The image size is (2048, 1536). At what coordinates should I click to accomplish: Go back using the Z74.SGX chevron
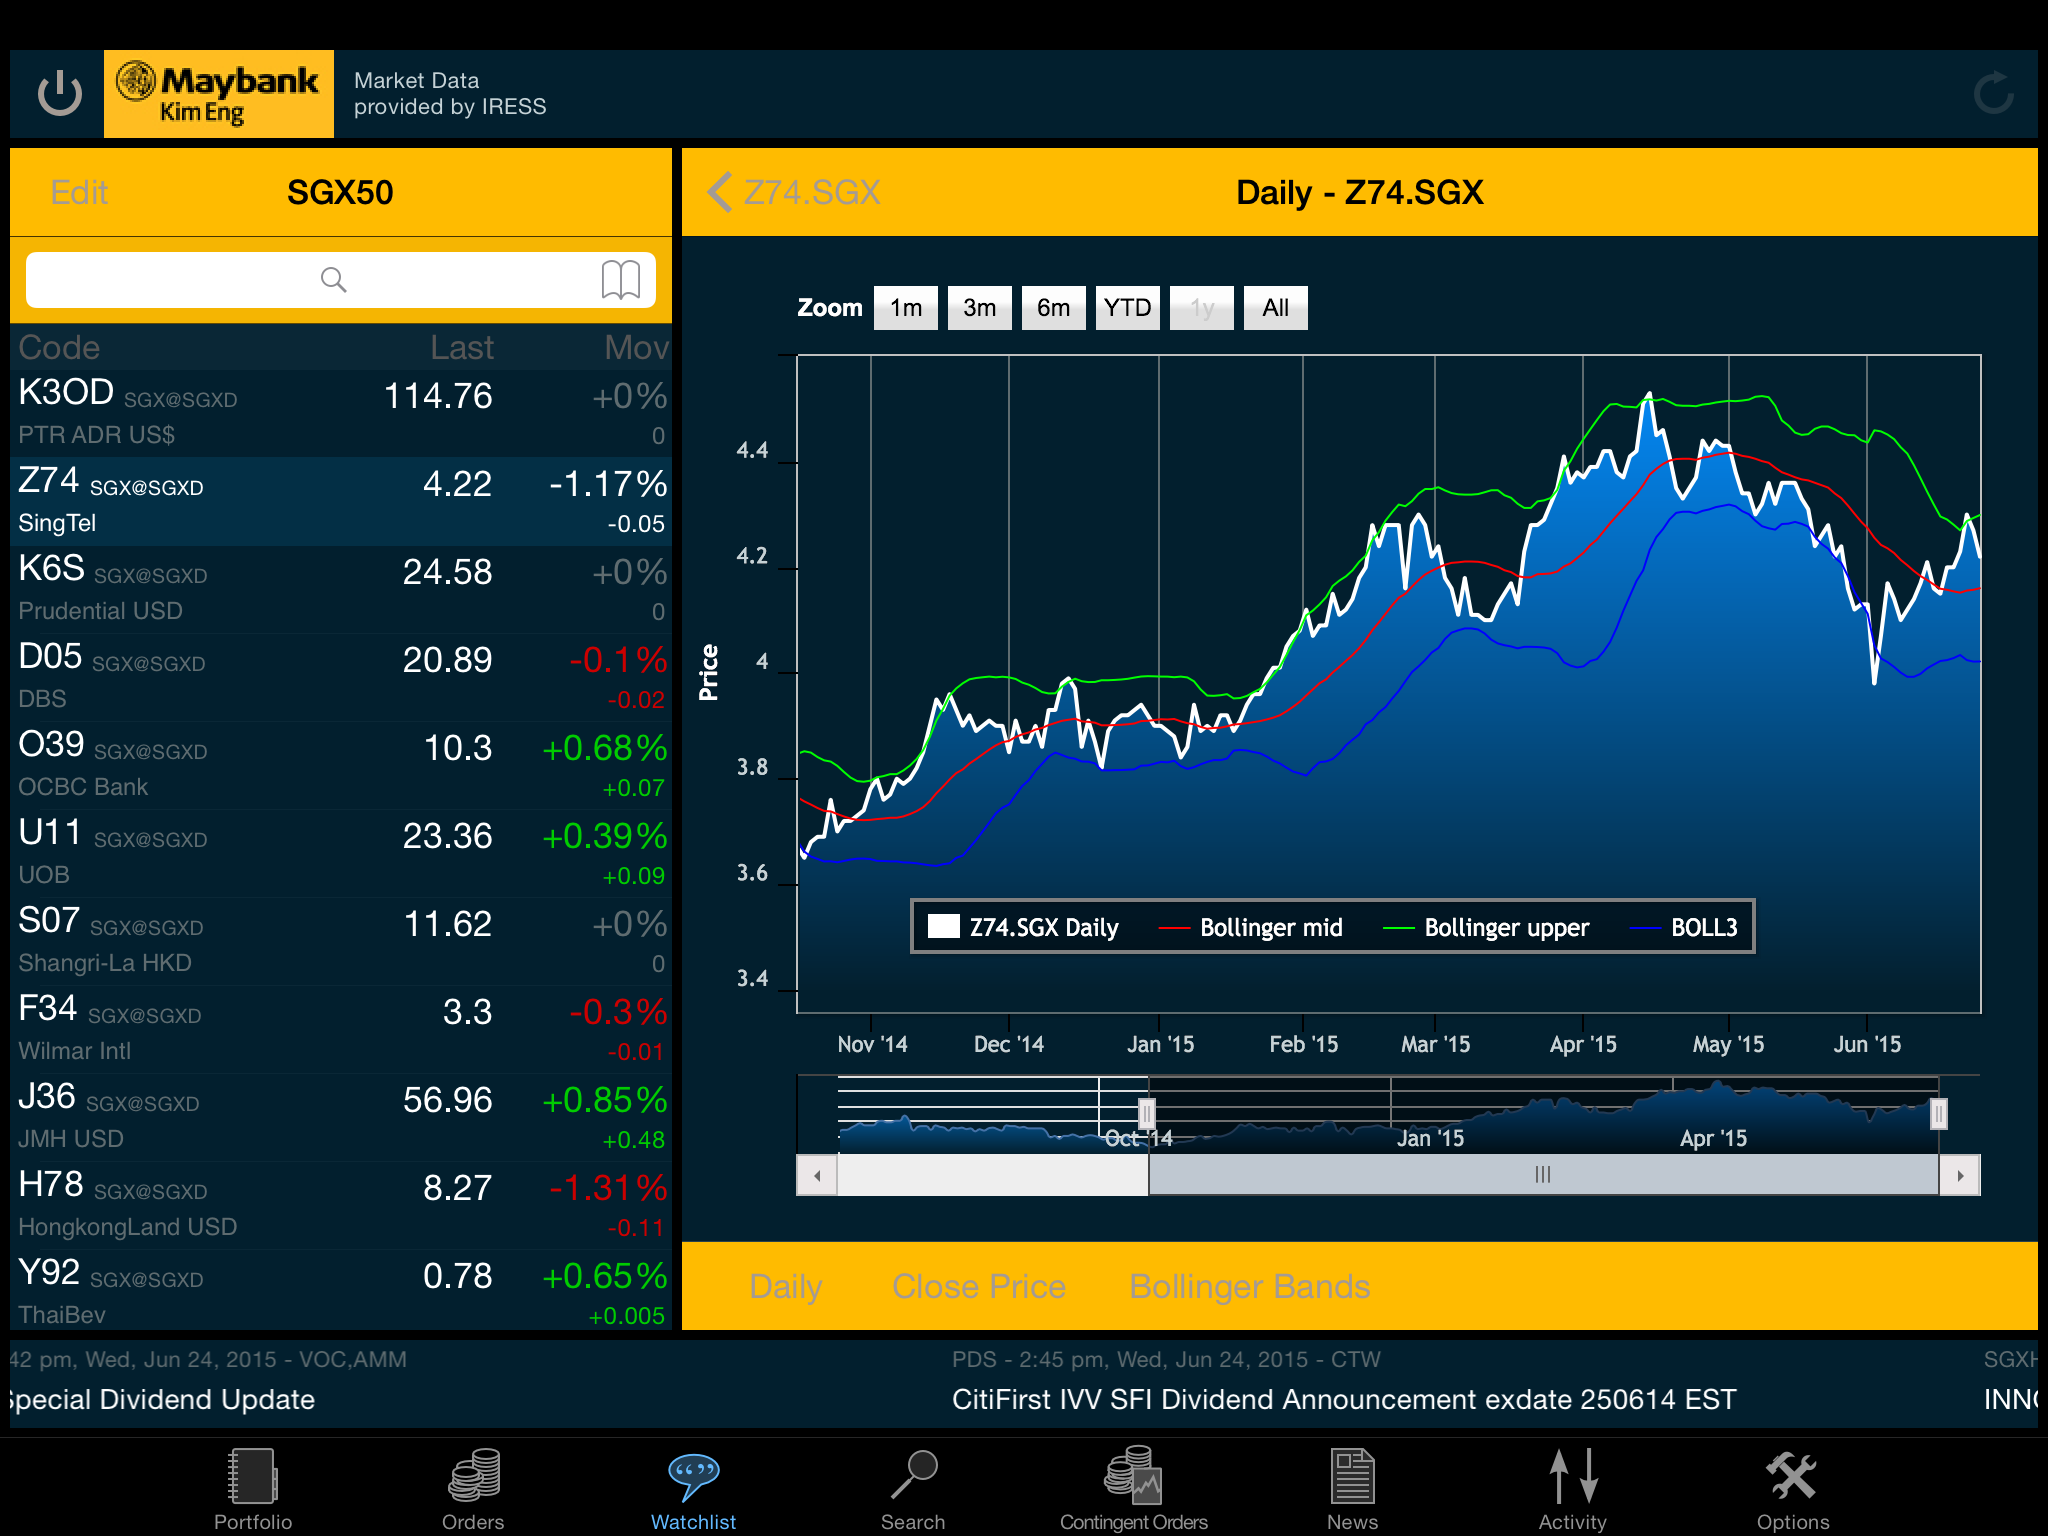coord(795,192)
